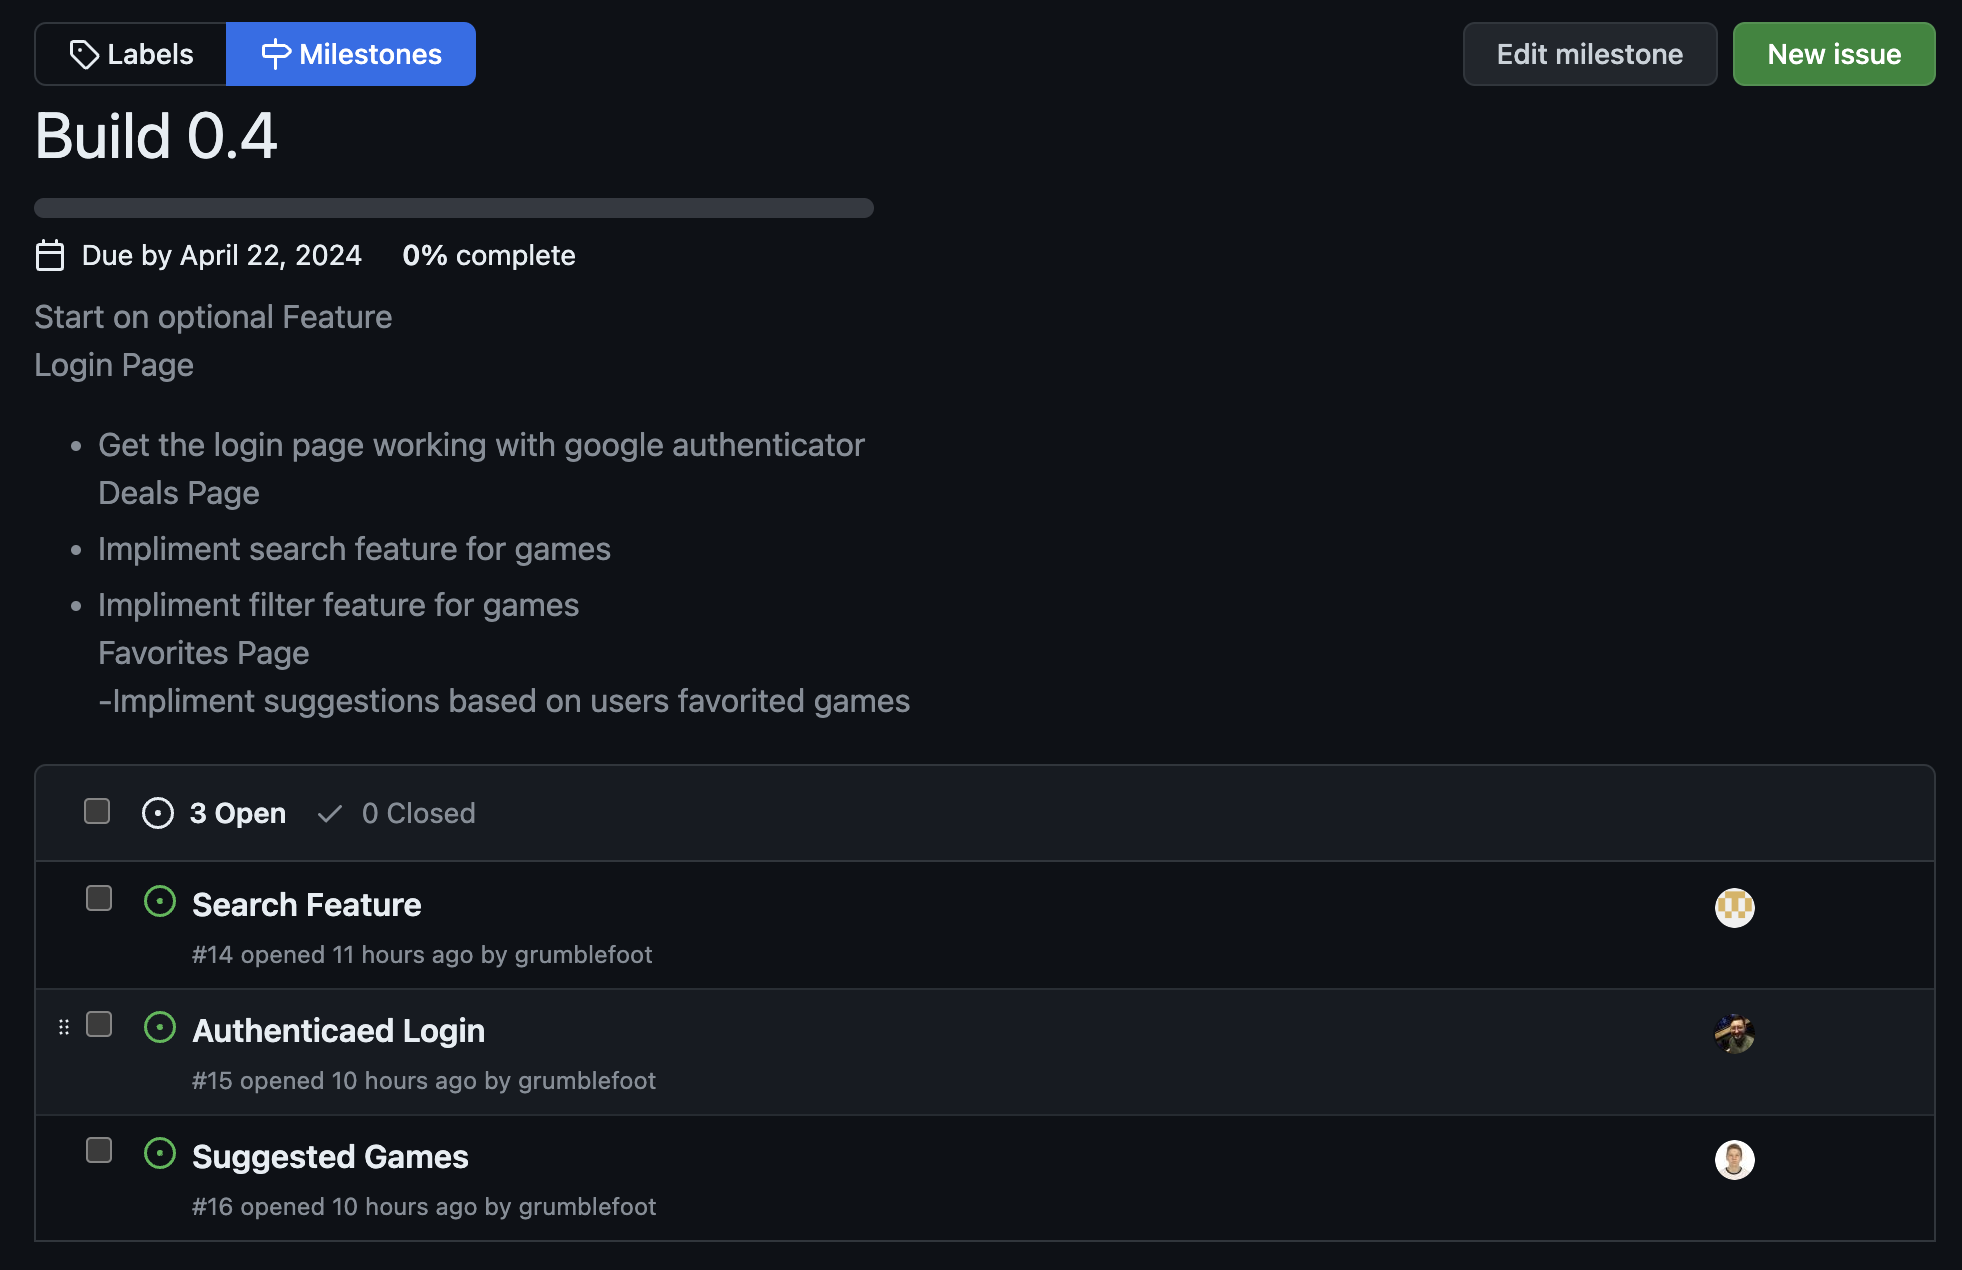Click the assignee avatar on Authenticaed Login
Screen dimensions: 1962x1270
click(x=1734, y=1034)
